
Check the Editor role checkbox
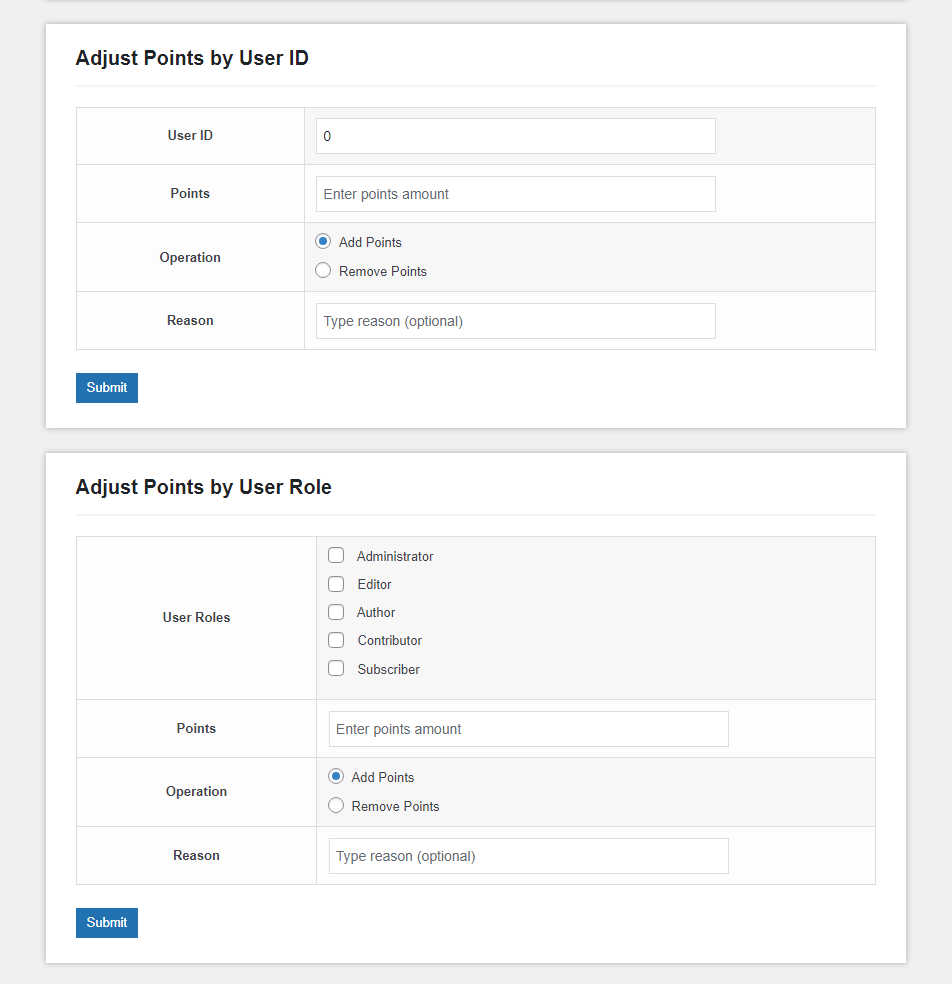(336, 584)
